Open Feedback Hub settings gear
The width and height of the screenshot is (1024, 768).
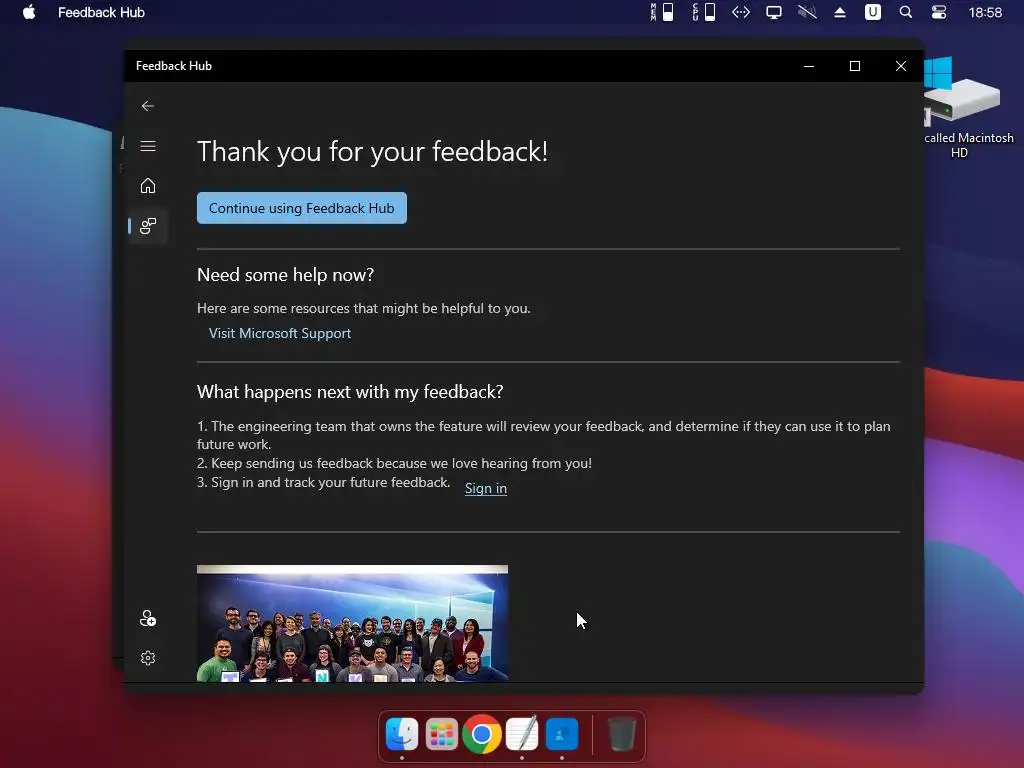click(x=148, y=658)
